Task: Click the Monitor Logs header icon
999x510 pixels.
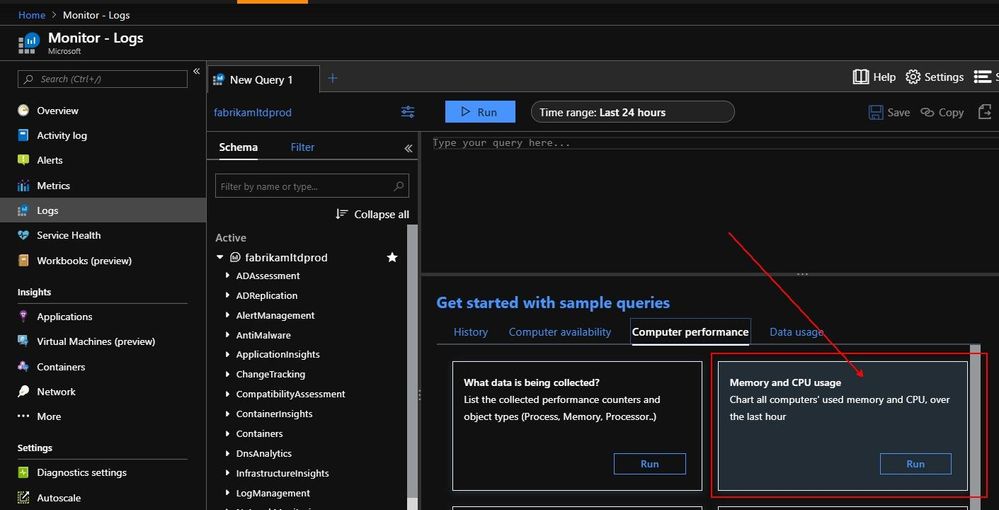Action: pos(29,43)
